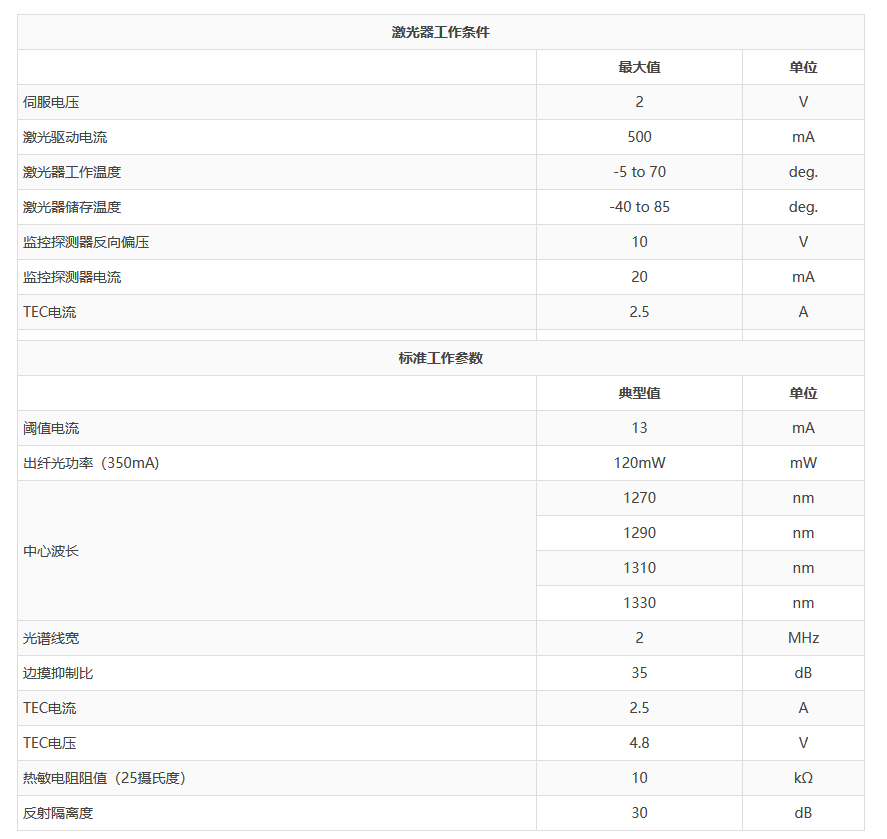The image size is (887, 839).
Task: Click the "-40 to 85" storage temperature value
Action: (x=639, y=207)
